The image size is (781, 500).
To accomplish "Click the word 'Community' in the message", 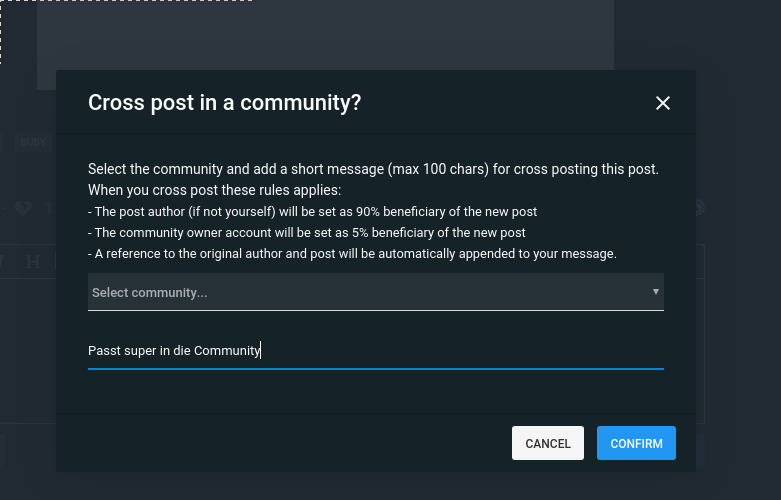I will [x=227, y=350].
